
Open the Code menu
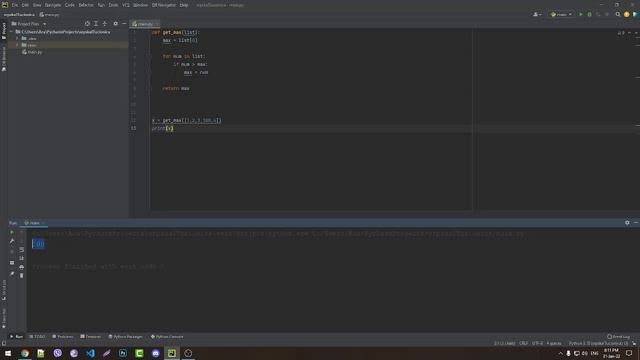click(70, 5)
